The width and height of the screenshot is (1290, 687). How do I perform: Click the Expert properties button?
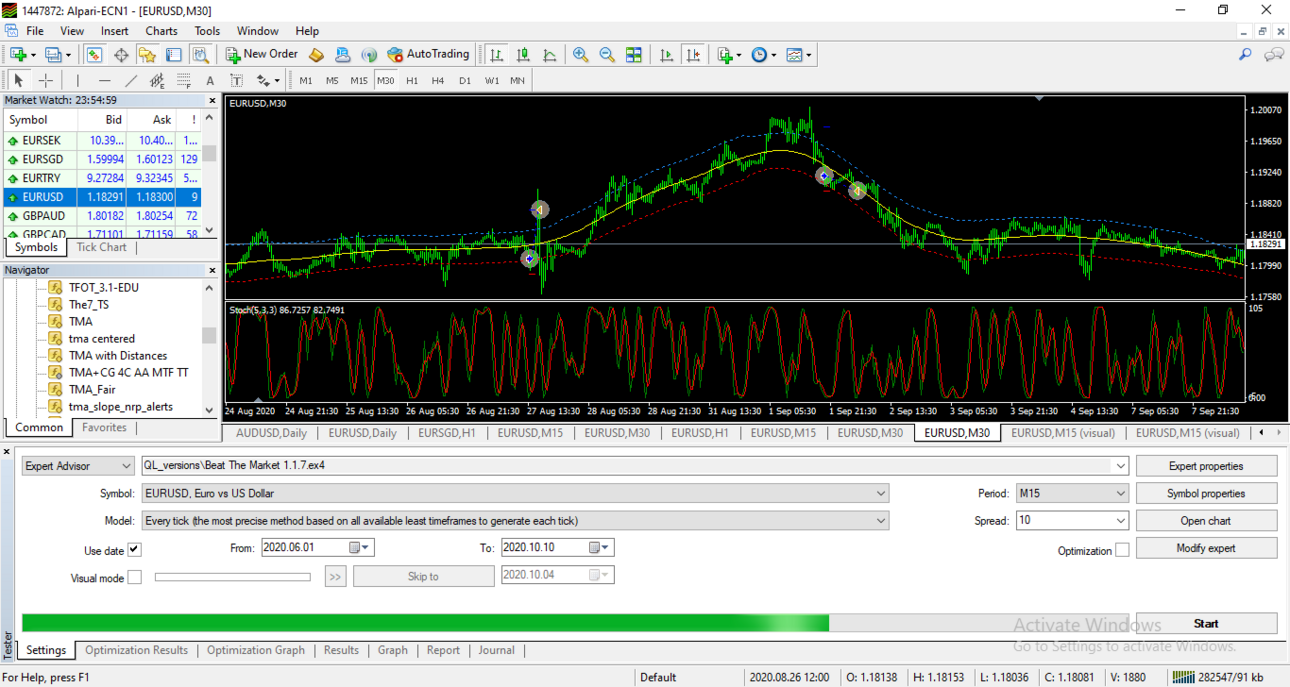(1206, 466)
